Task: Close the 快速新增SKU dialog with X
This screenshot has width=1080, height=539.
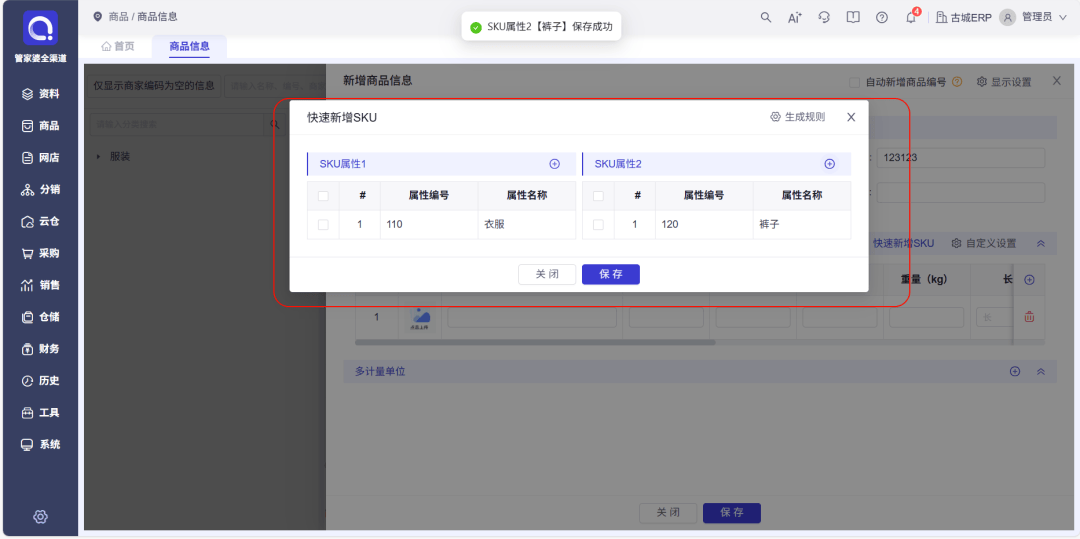Action: pyautogui.click(x=851, y=117)
